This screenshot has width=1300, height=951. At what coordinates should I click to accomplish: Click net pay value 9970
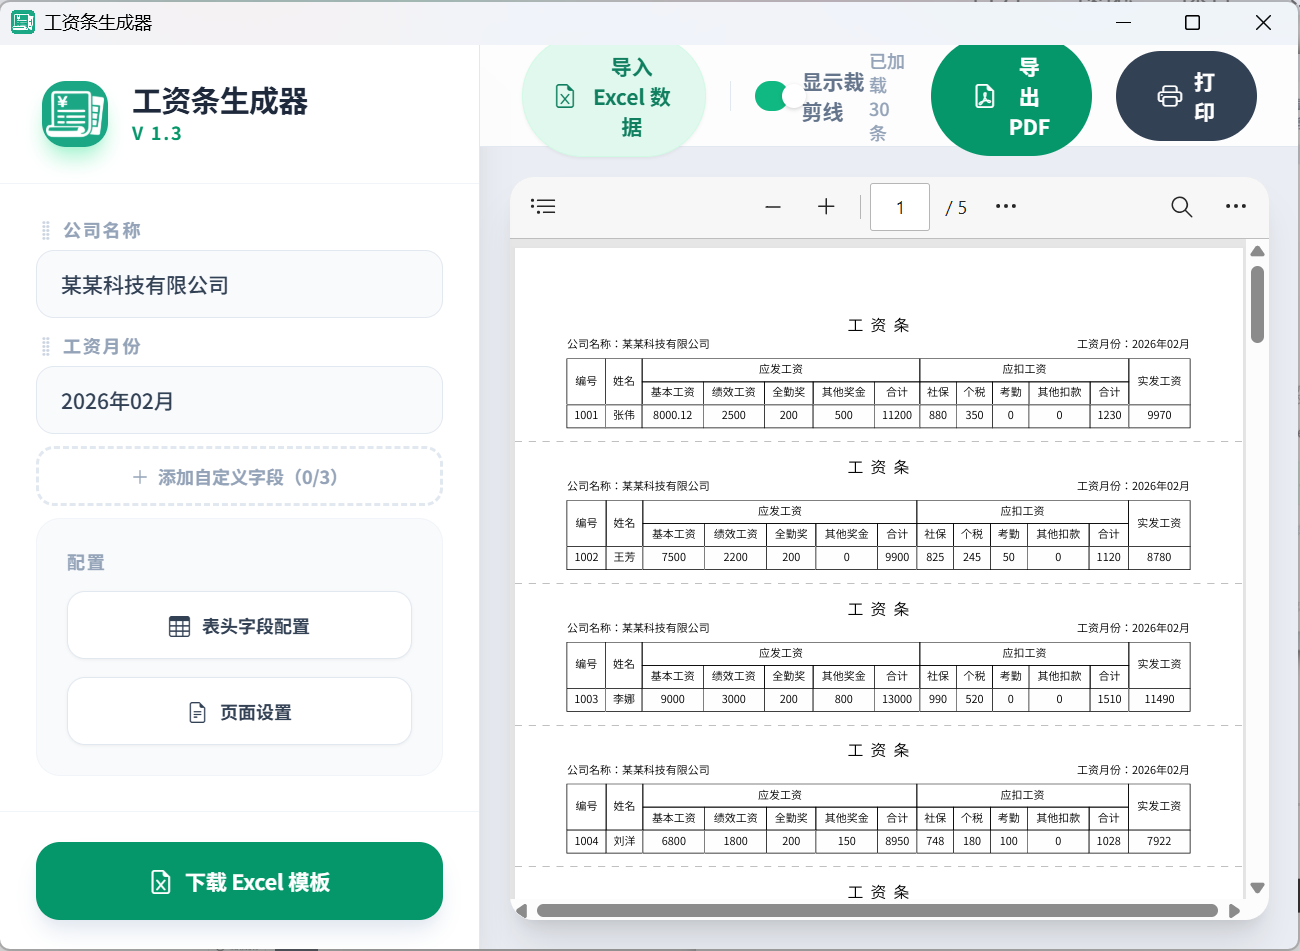[1159, 415]
